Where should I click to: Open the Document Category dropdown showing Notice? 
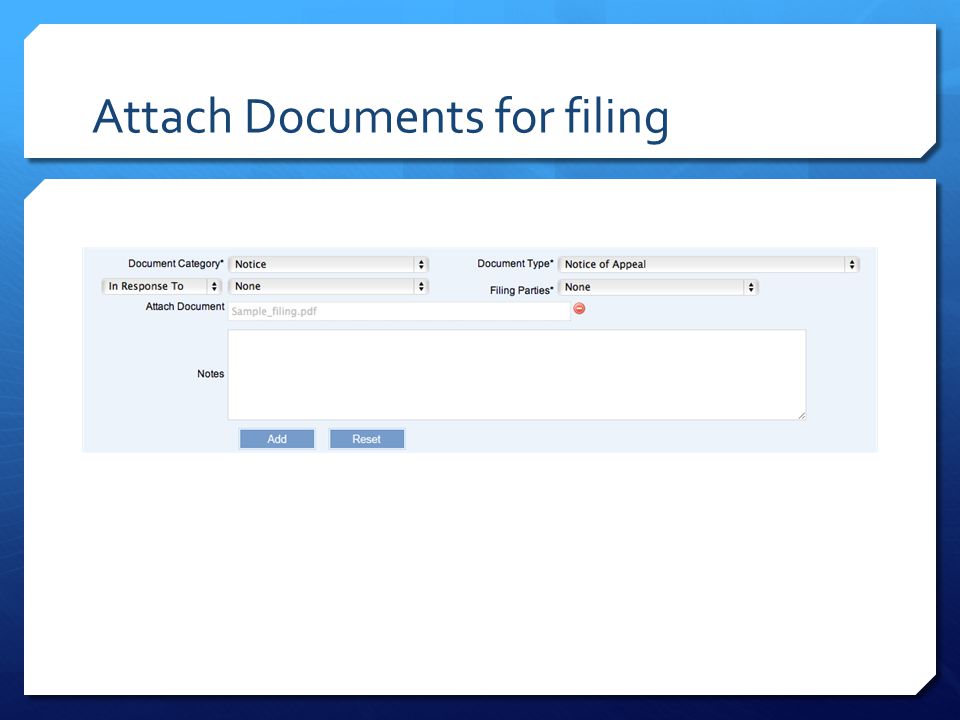pyautogui.click(x=328, y=264)
